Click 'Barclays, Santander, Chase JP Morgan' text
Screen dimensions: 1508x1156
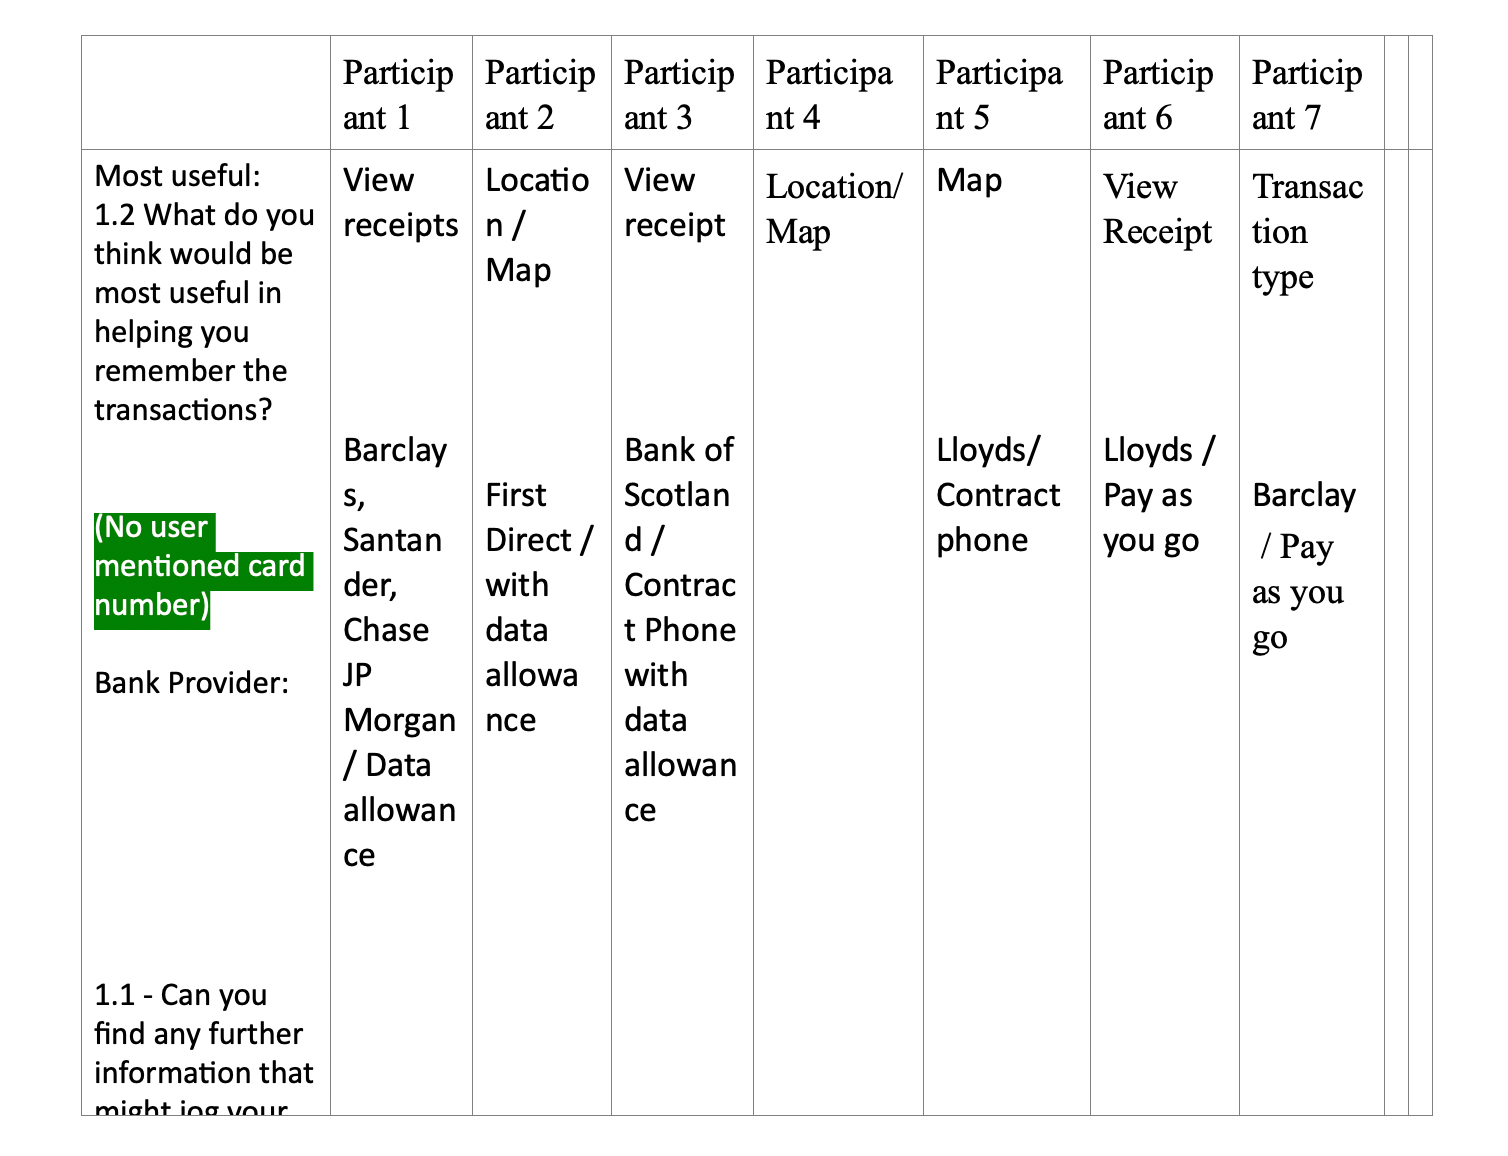pyautogui.click(x=399, y=585)
